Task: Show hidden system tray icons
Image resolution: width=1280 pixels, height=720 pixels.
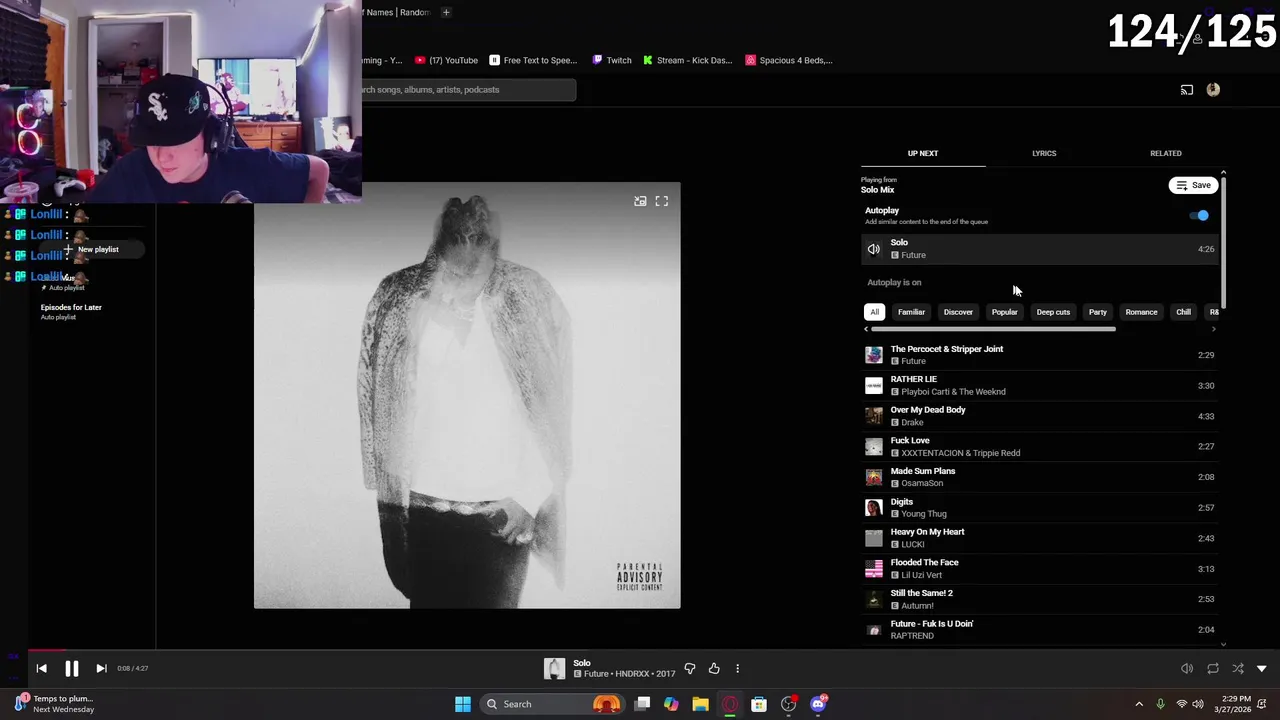Action: pyautogui.click(x=1139, y=704)
